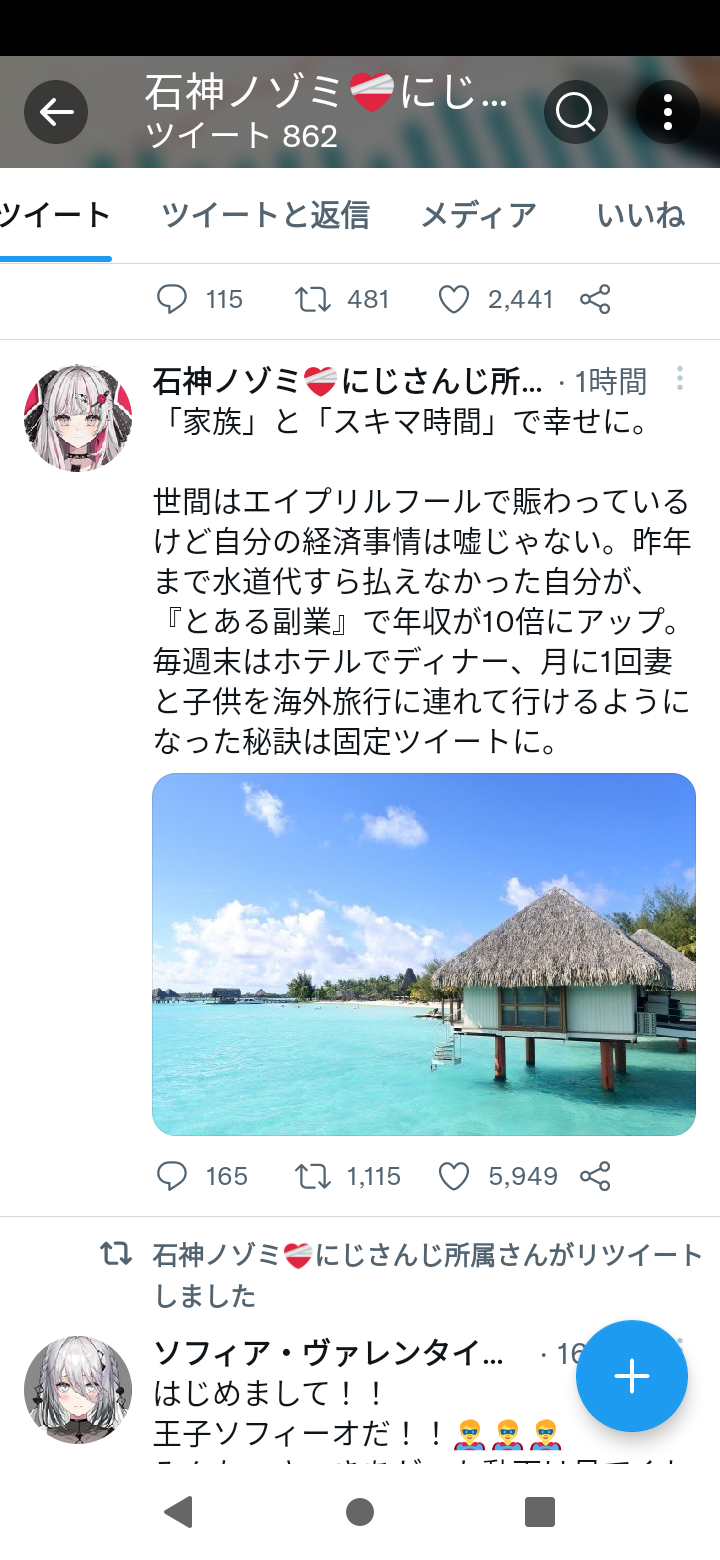Tap the back arrow in header
The height and width of the screenshot is (1560, 720).
coord(56,112)
